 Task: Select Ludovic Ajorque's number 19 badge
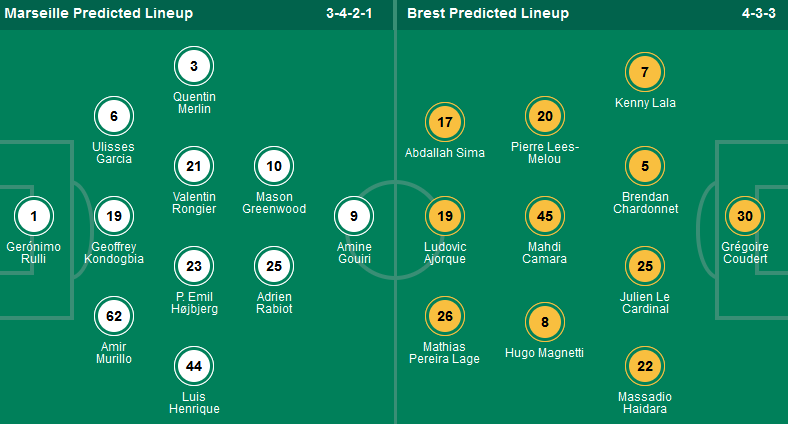(x=445, y=216)
